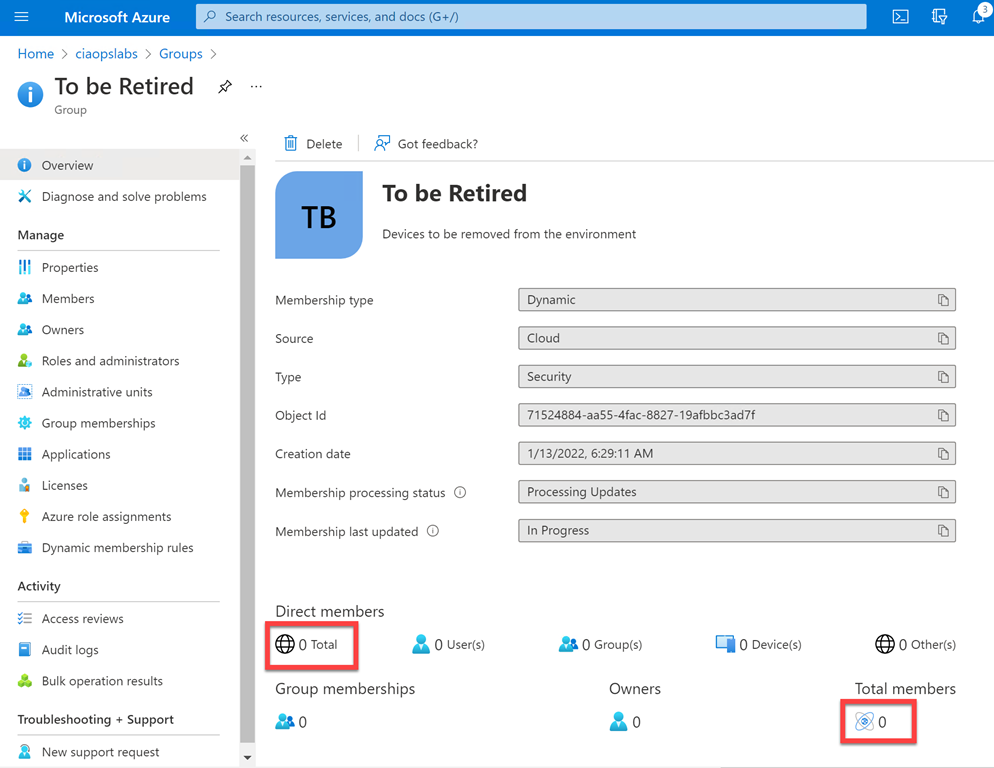Pin the To be Retired group
Screen dimensions: 994x768
pos(225,87)
